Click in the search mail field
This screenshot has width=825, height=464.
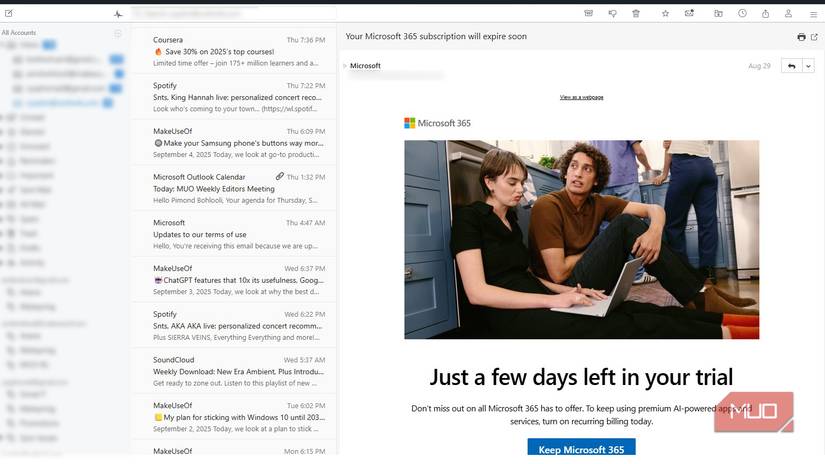232,14
